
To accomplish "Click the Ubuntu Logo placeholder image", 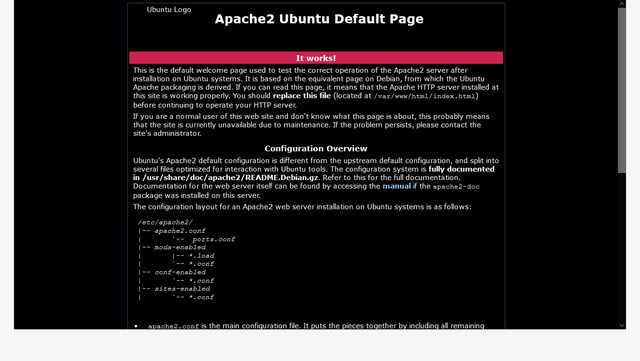I will (x=169, y=10).
